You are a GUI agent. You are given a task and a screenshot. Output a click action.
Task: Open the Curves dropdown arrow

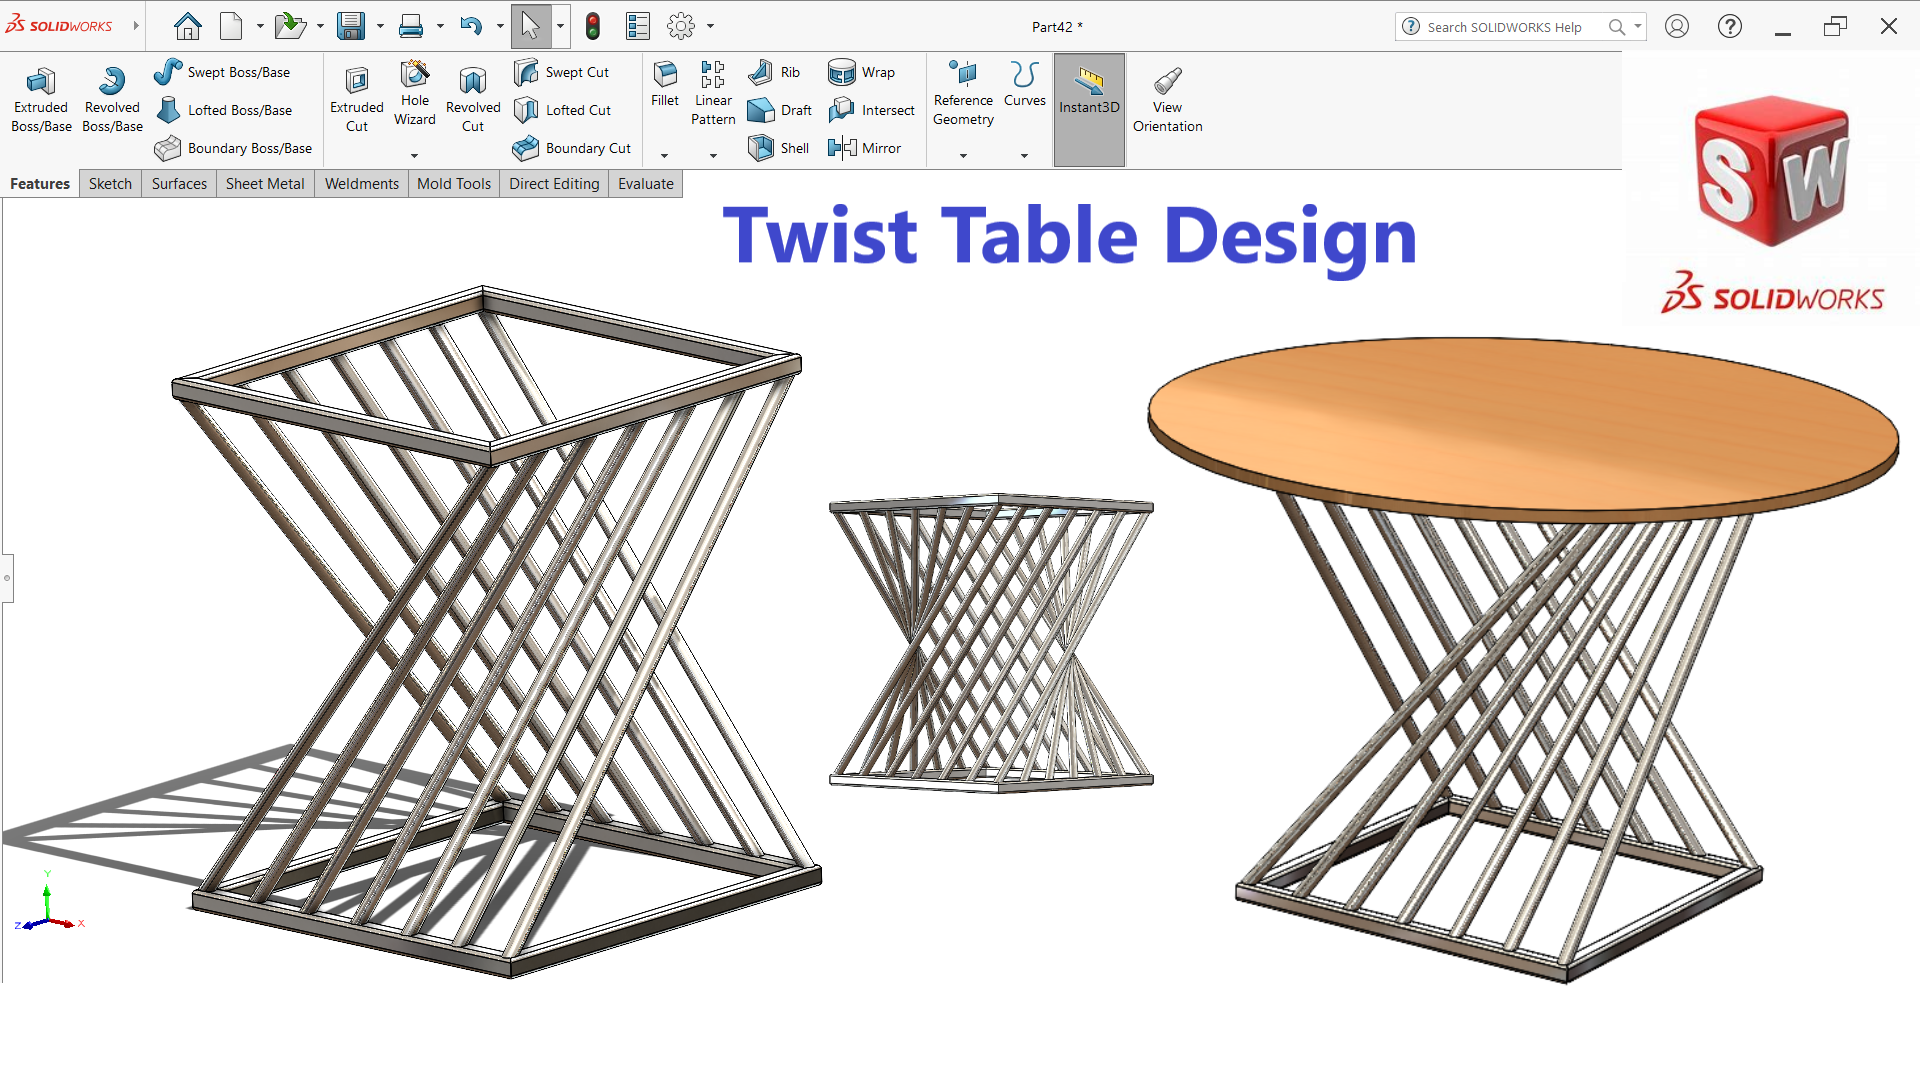tap(1024, 156)
